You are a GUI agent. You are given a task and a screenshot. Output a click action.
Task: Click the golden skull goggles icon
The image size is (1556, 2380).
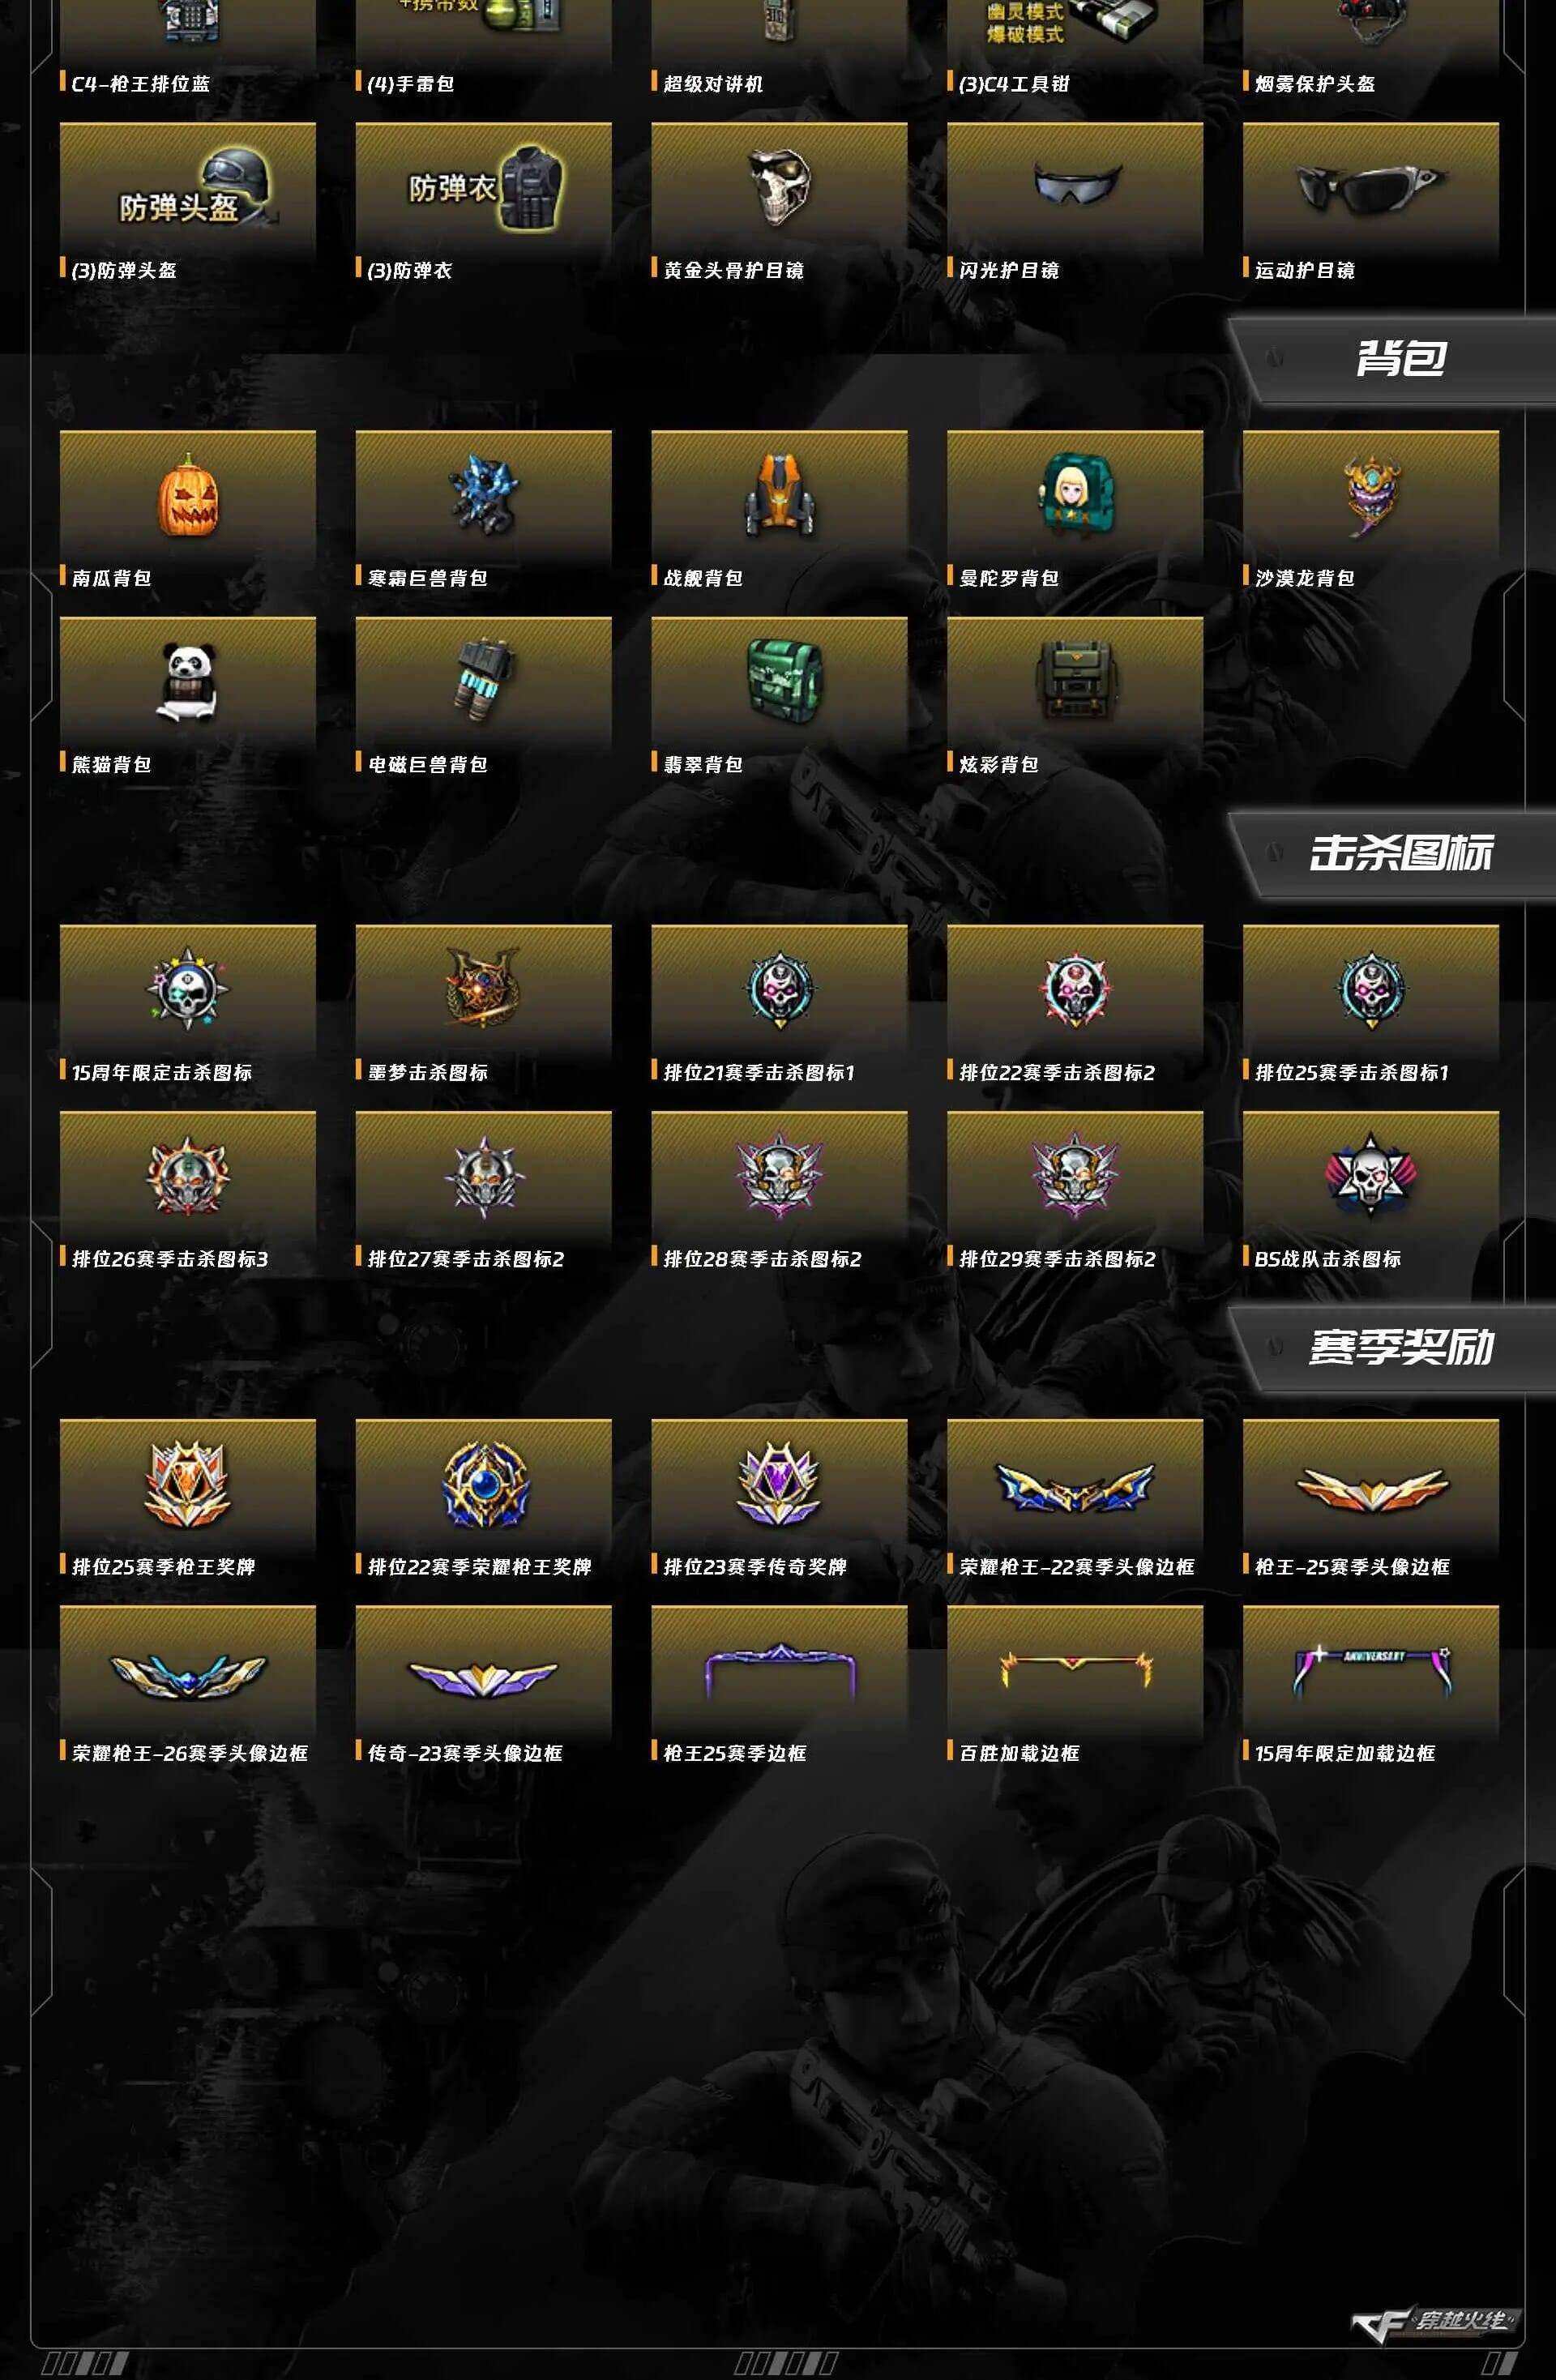pyautogui.click(x=779, y=187)
